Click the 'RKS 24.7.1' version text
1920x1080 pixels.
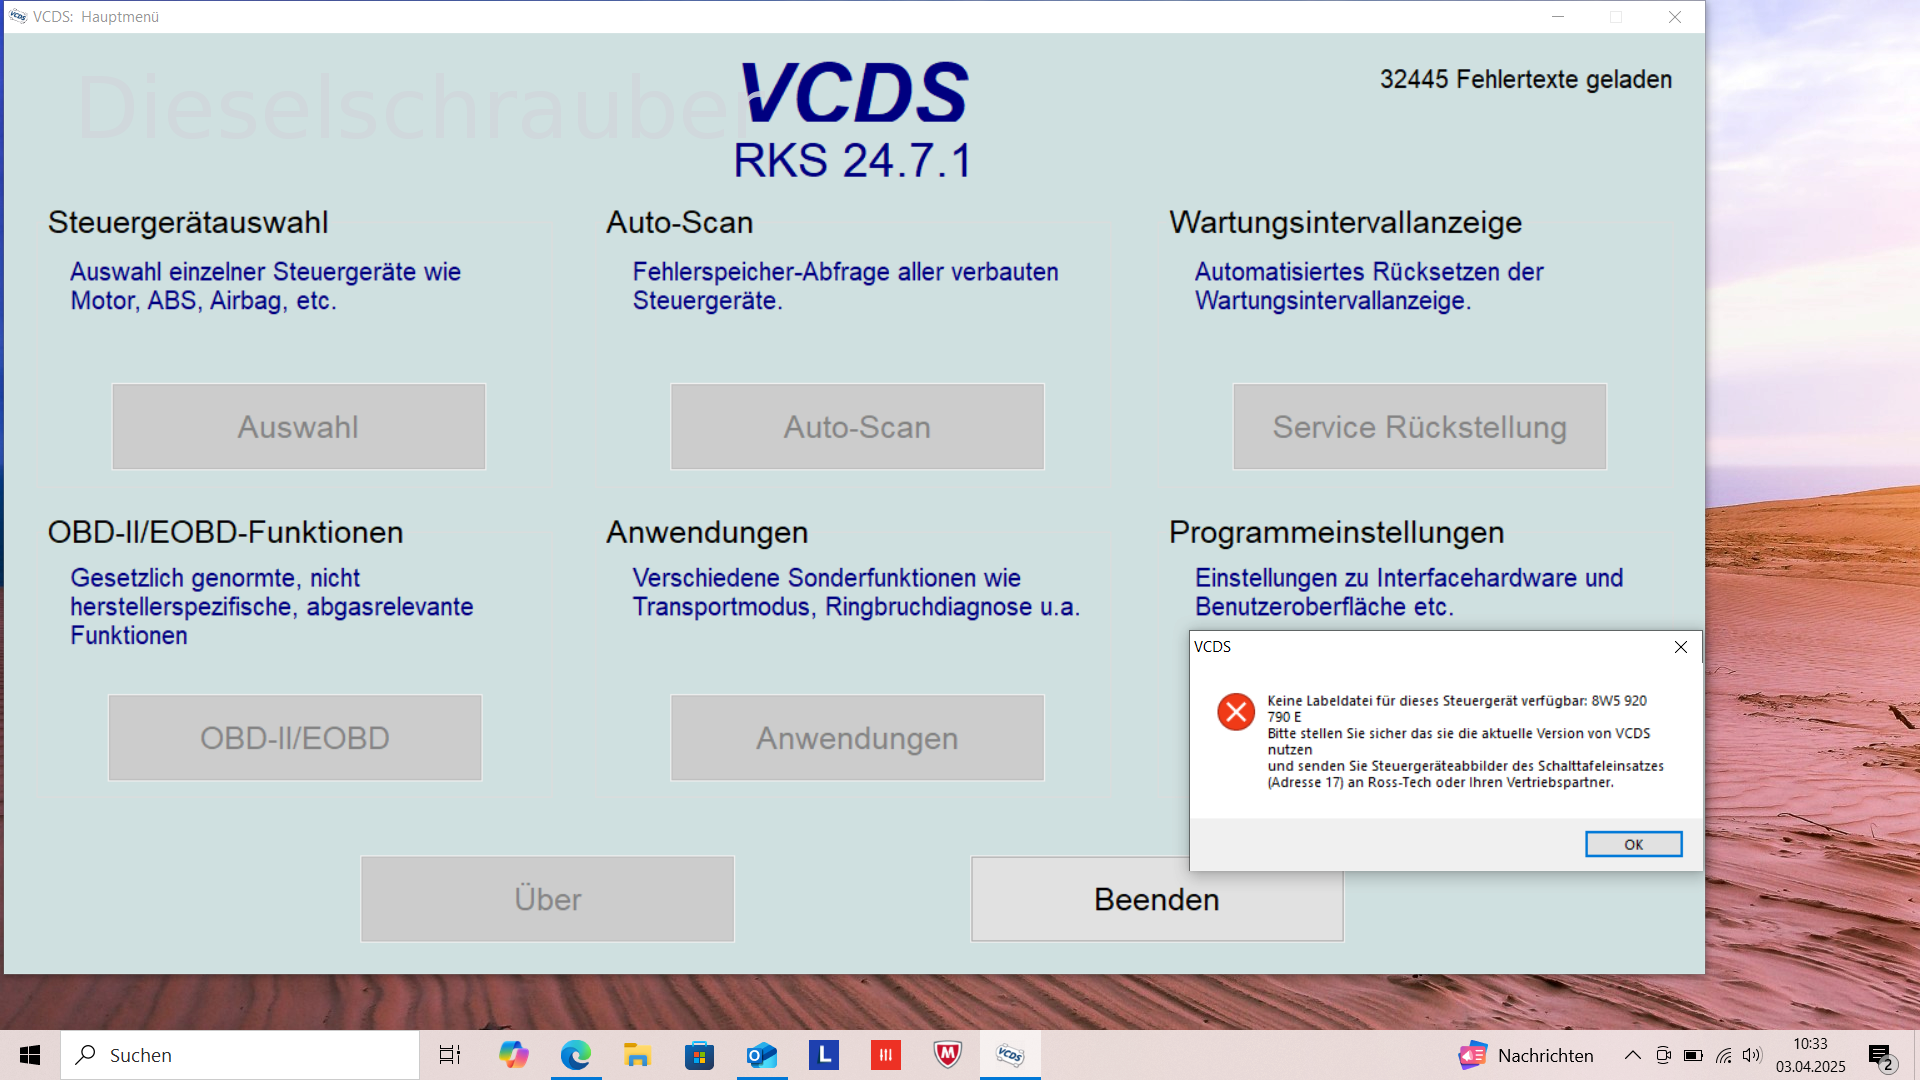tap(853, 160)
